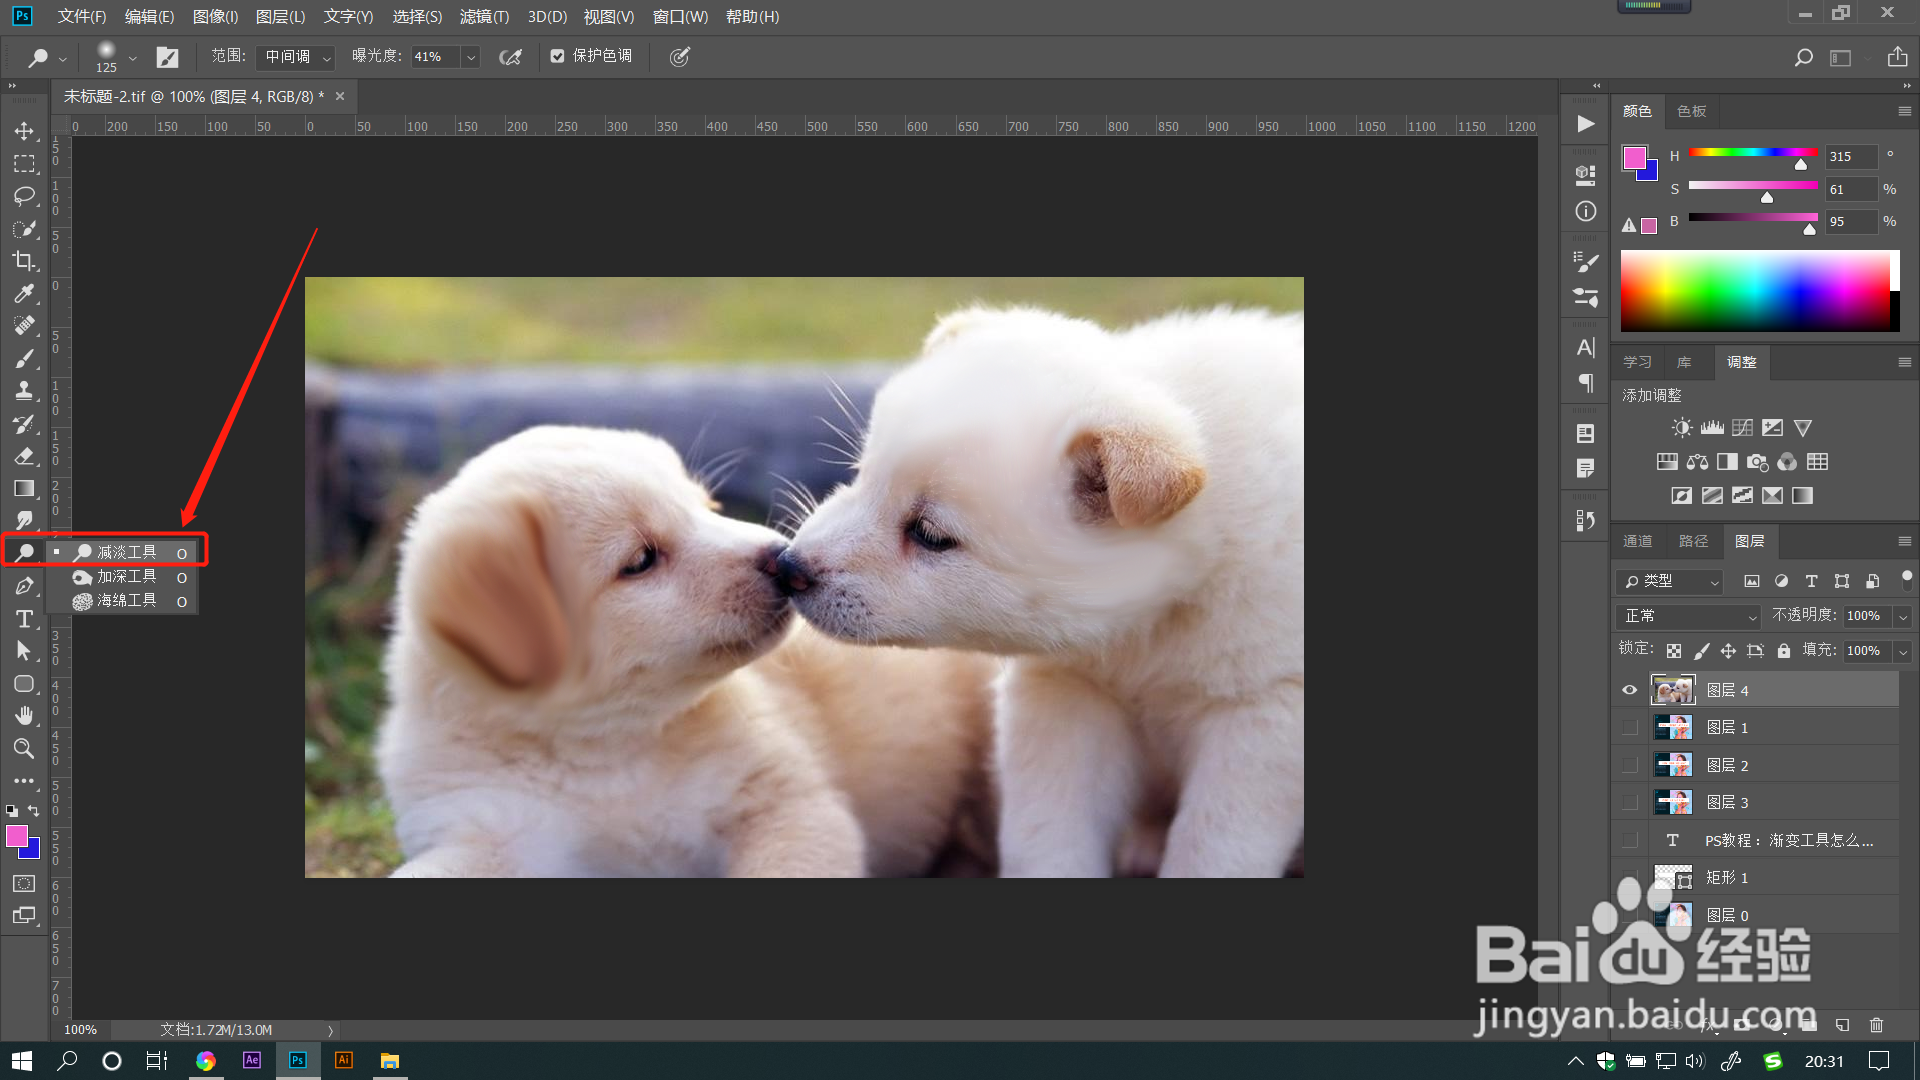The width and height of the screenshot is (1920, 1080).
Task: Choose 海绵工具 from the flyout
Action: point(128,601)
